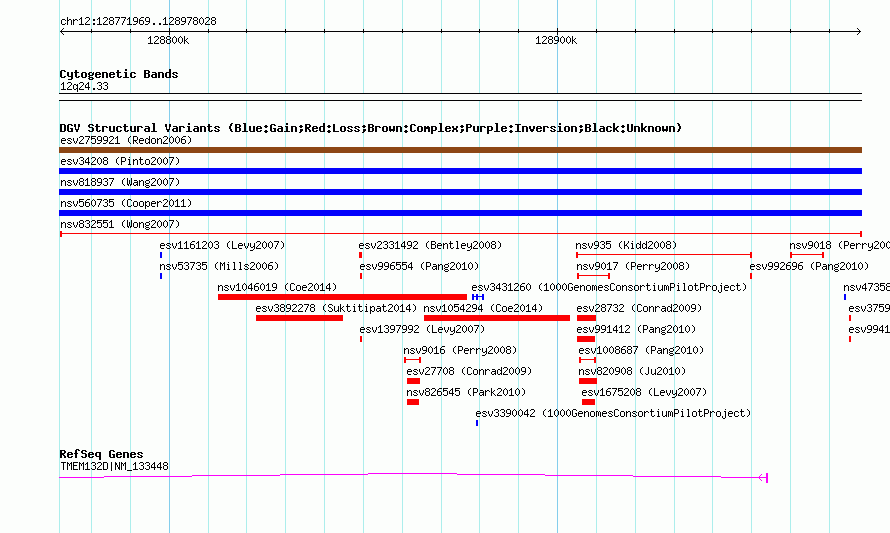This screenshot has height=533, width=890.
Task: Select the red esv991412 Pang2010 block
Action: pos(586,339)
